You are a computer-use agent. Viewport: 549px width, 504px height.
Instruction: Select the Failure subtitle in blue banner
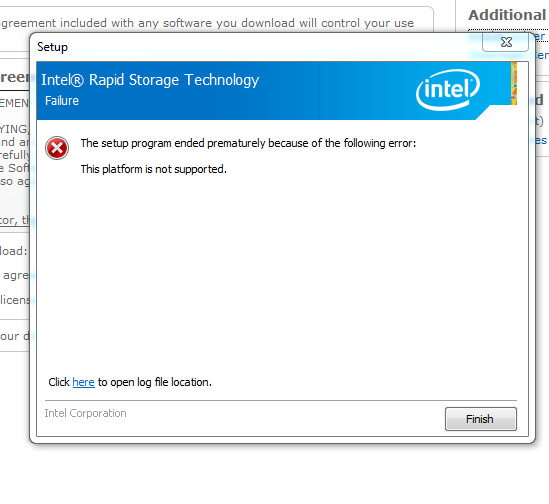tap(62, 101)
